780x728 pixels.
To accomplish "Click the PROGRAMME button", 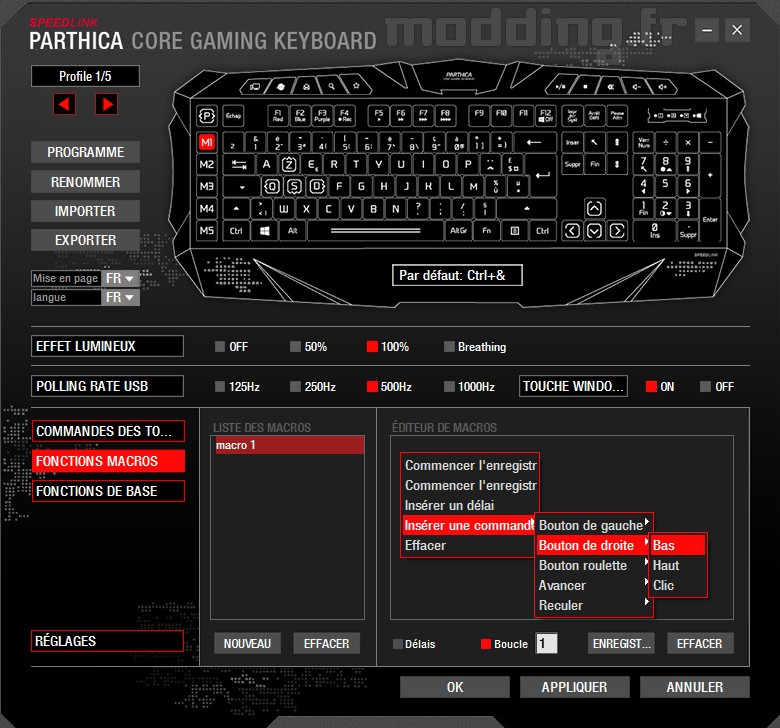I will click(85, 152).
